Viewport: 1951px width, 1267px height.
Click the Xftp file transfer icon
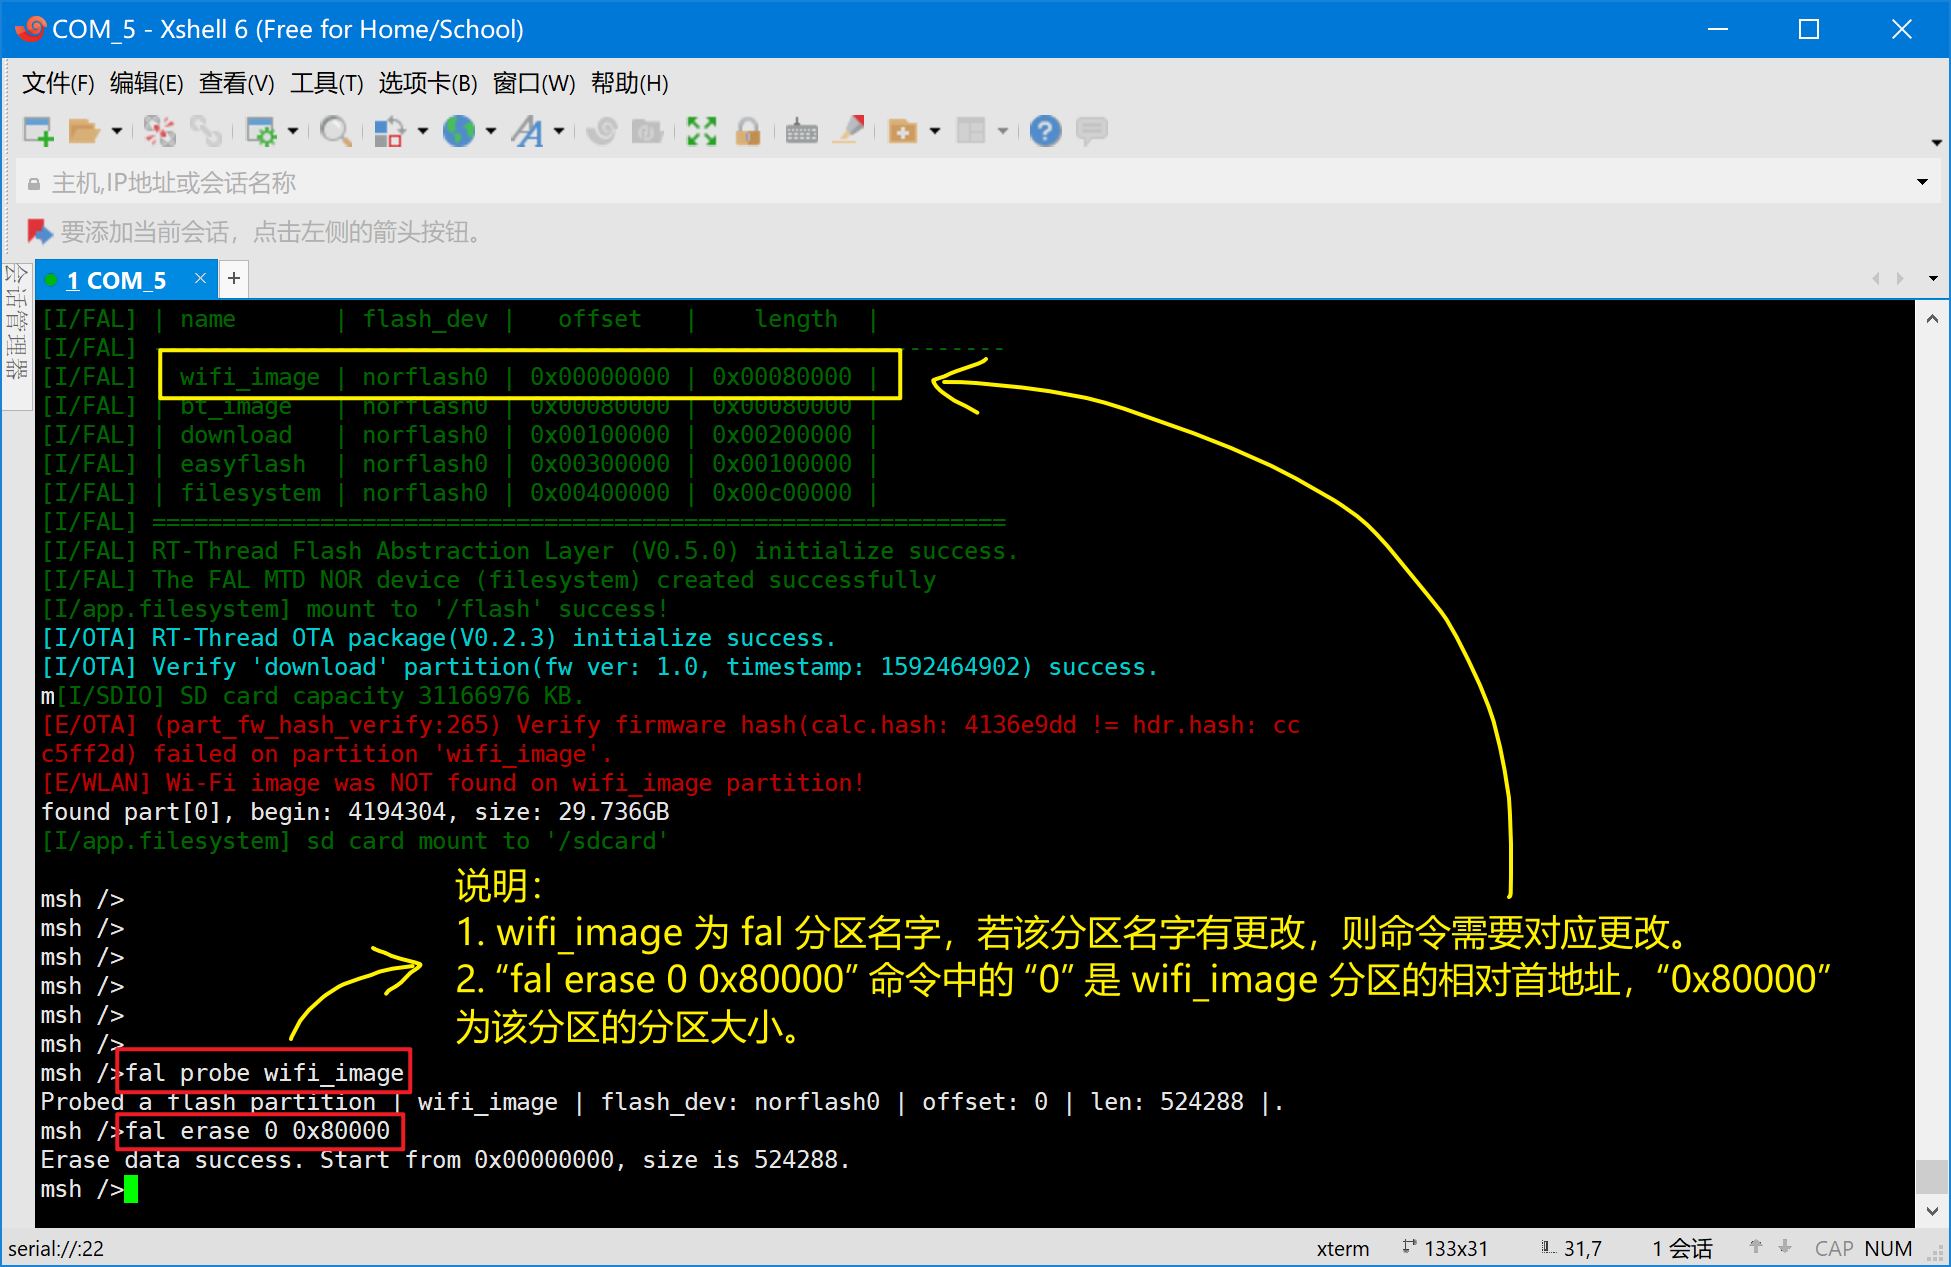pos(648,131)
